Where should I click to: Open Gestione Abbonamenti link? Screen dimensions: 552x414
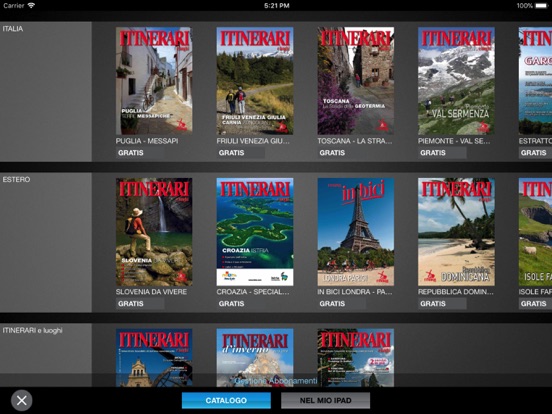tap(276, 381)
